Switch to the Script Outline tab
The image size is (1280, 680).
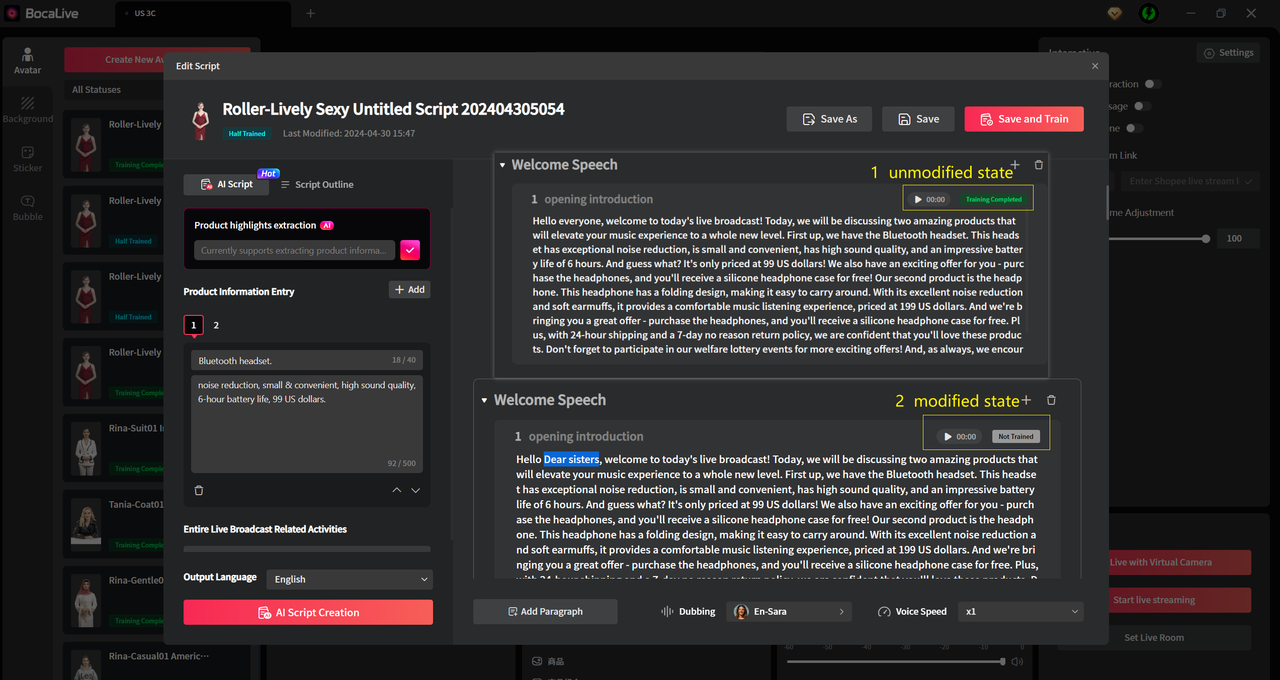point(317,185)
